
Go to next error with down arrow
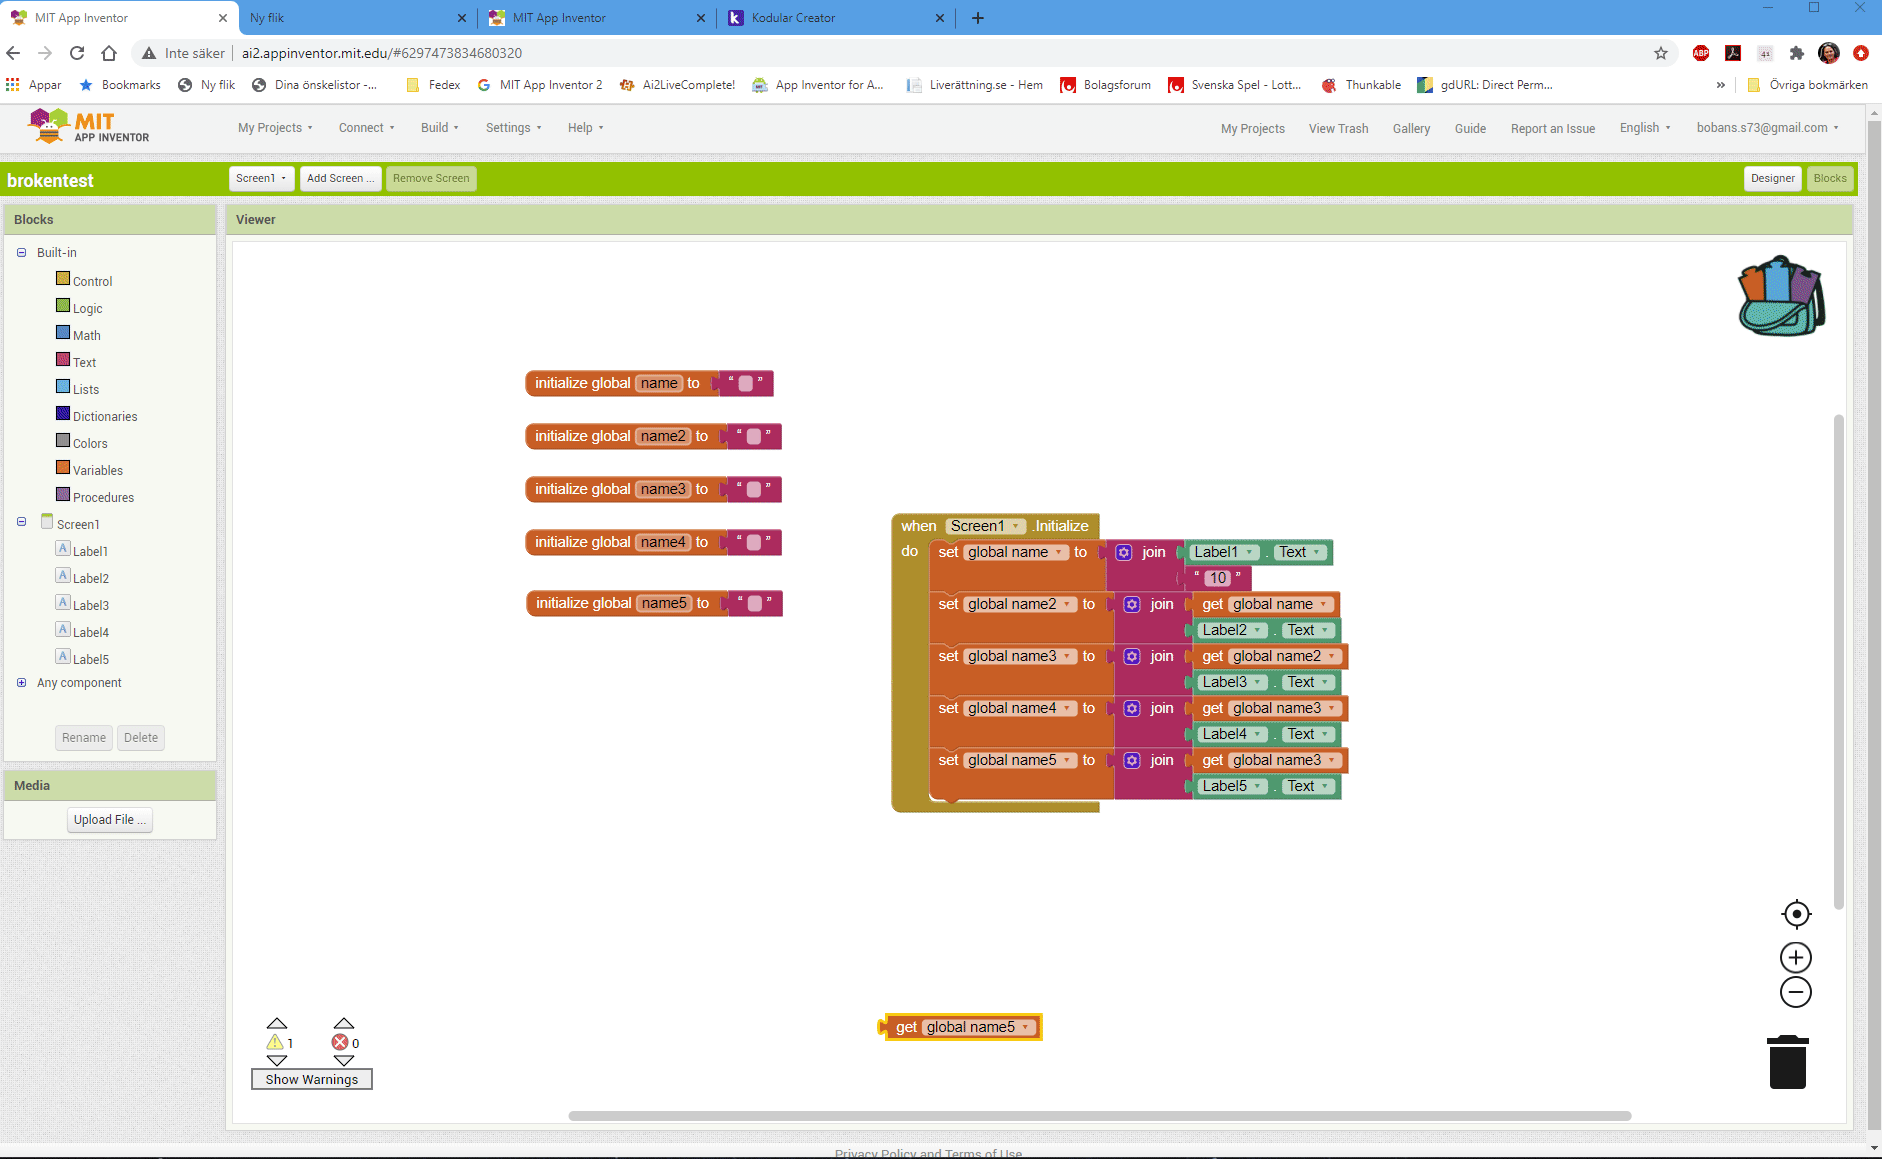(x=344, y=1061)
